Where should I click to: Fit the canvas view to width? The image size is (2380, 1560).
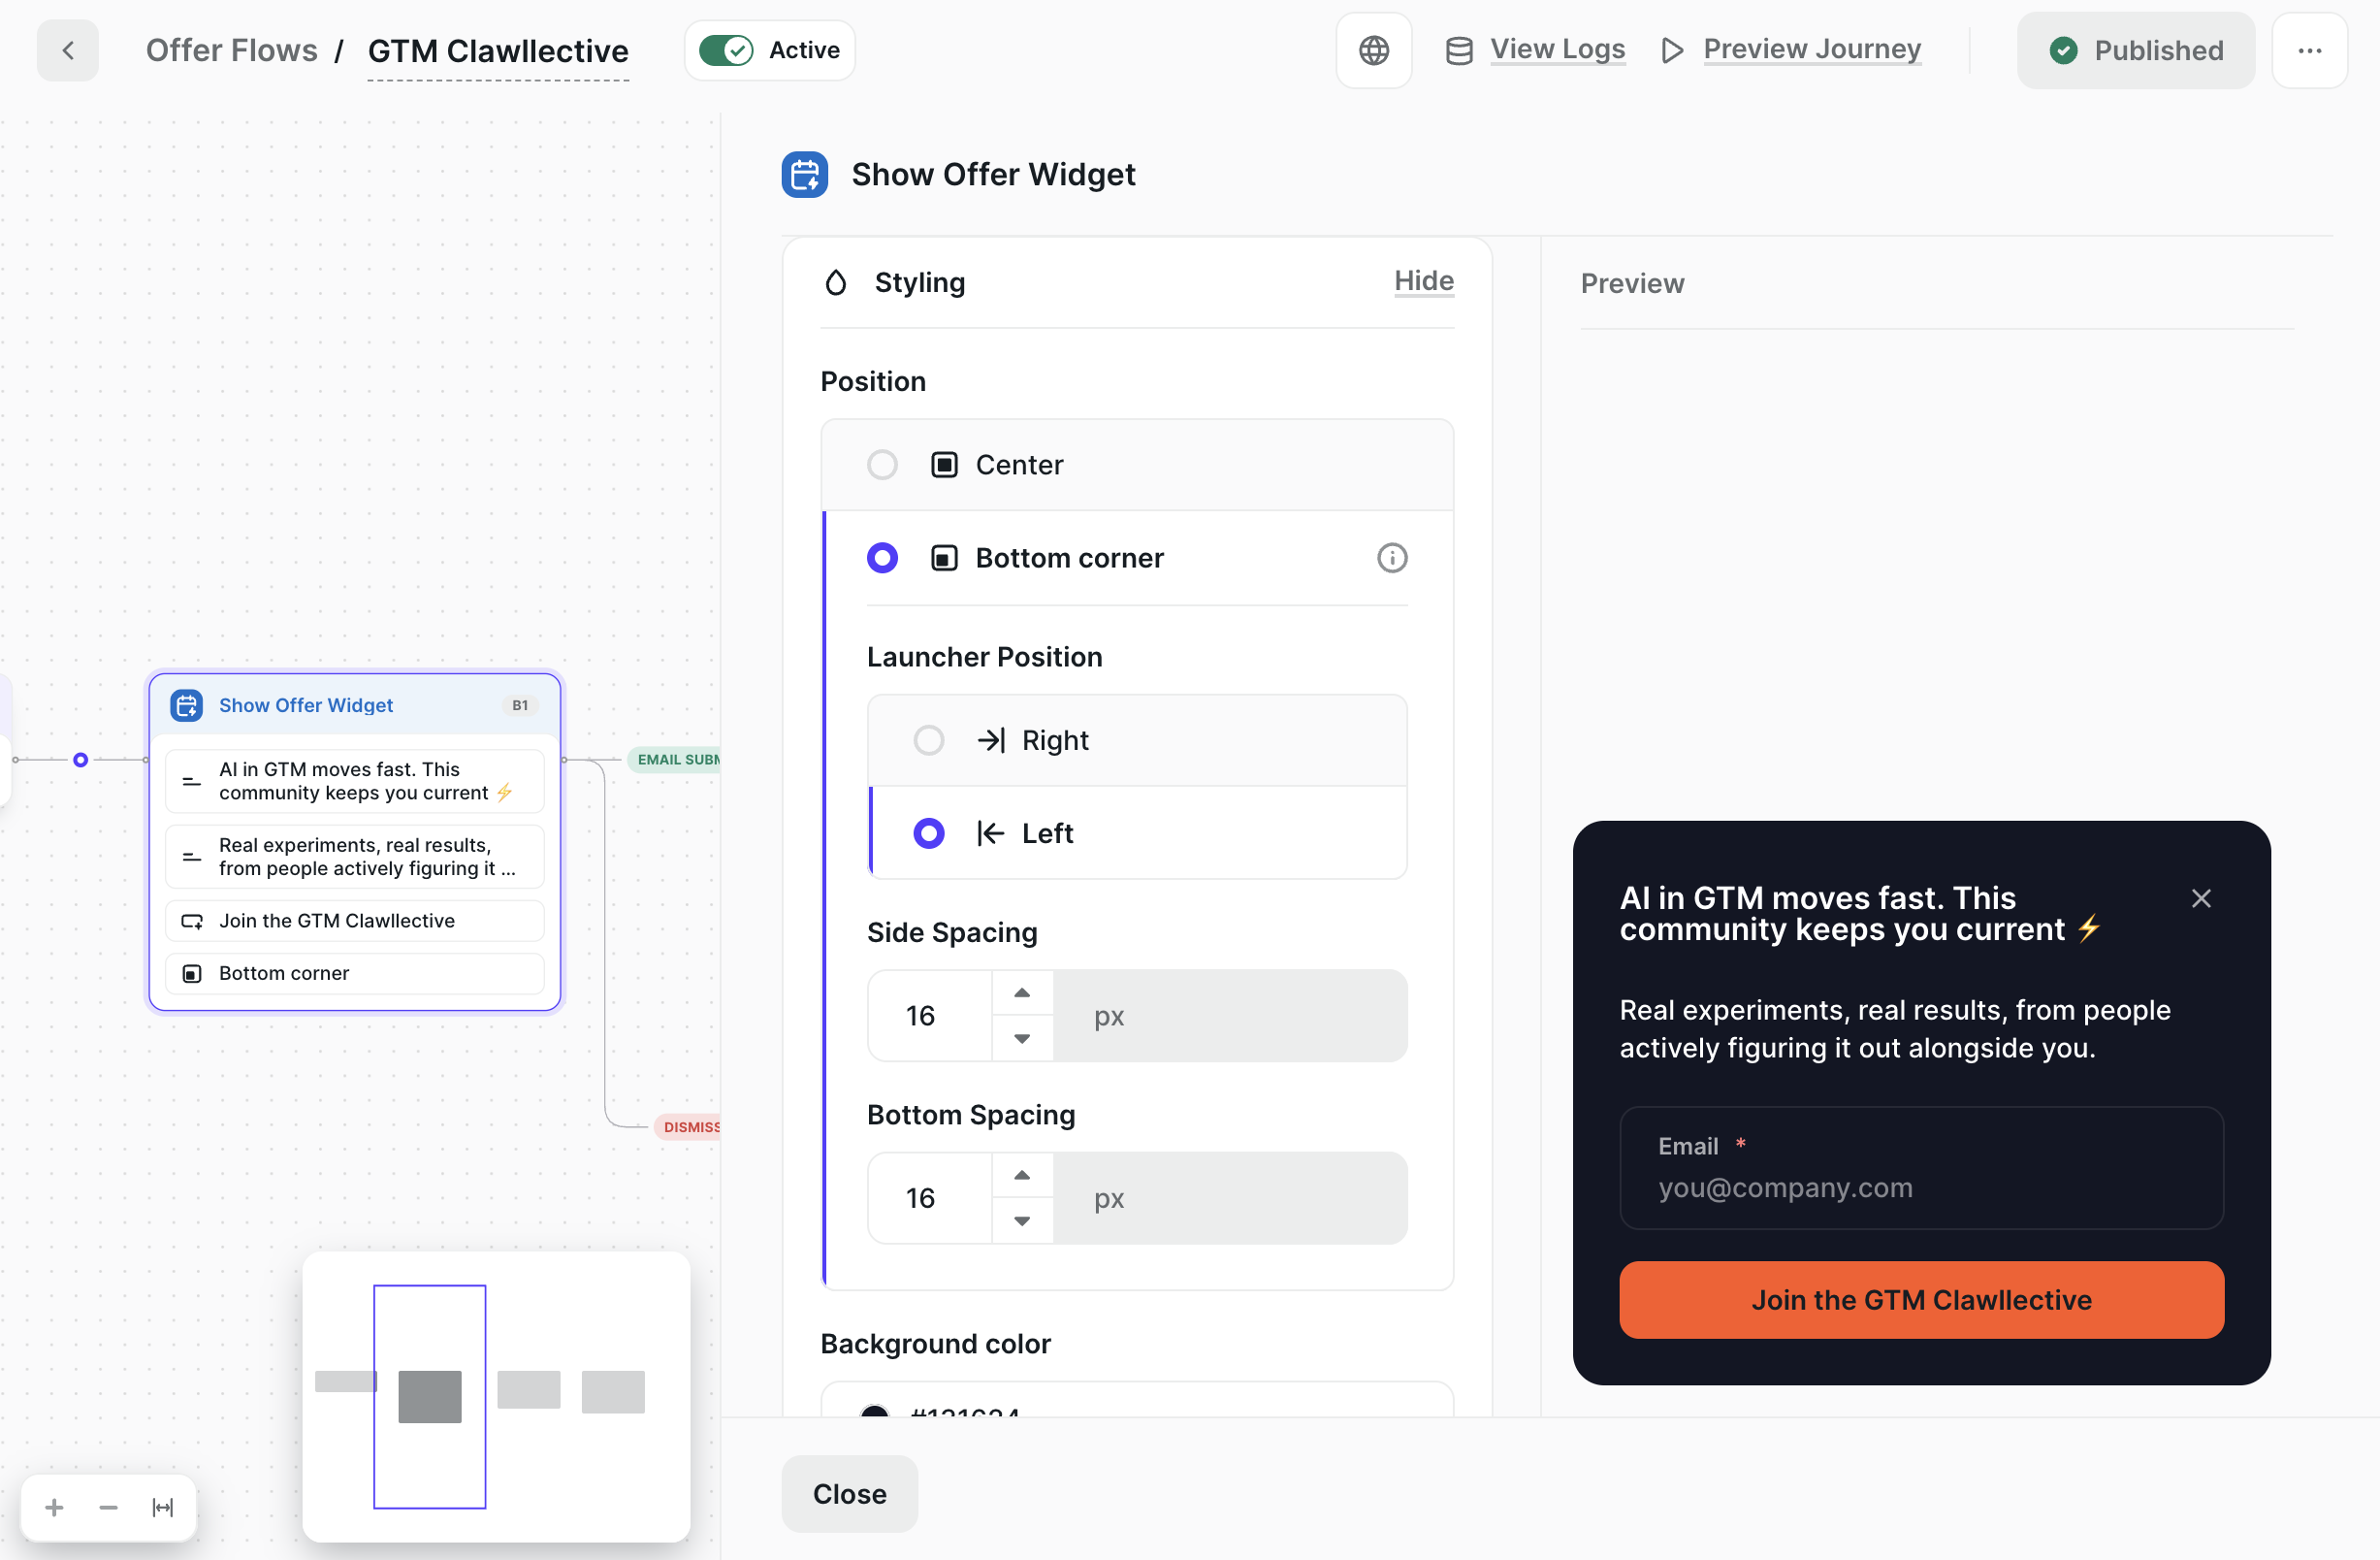click(162, 1506)
